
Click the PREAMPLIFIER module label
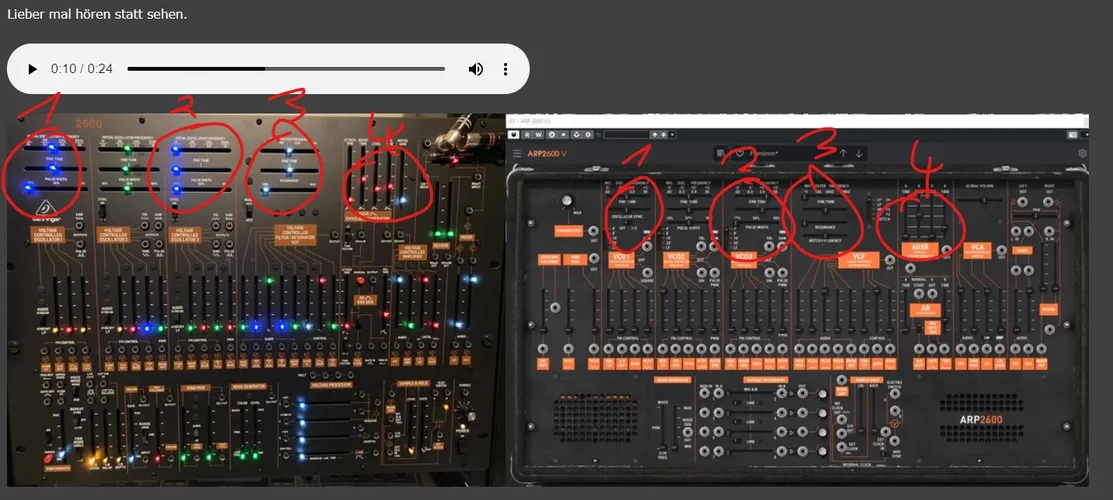click(569, 231)
